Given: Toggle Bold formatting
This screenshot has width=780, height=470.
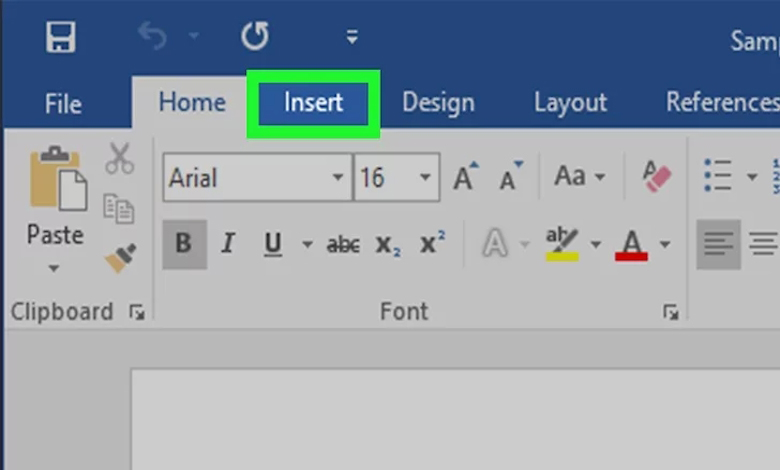Looking at the screenshot, I should (183, 243).
